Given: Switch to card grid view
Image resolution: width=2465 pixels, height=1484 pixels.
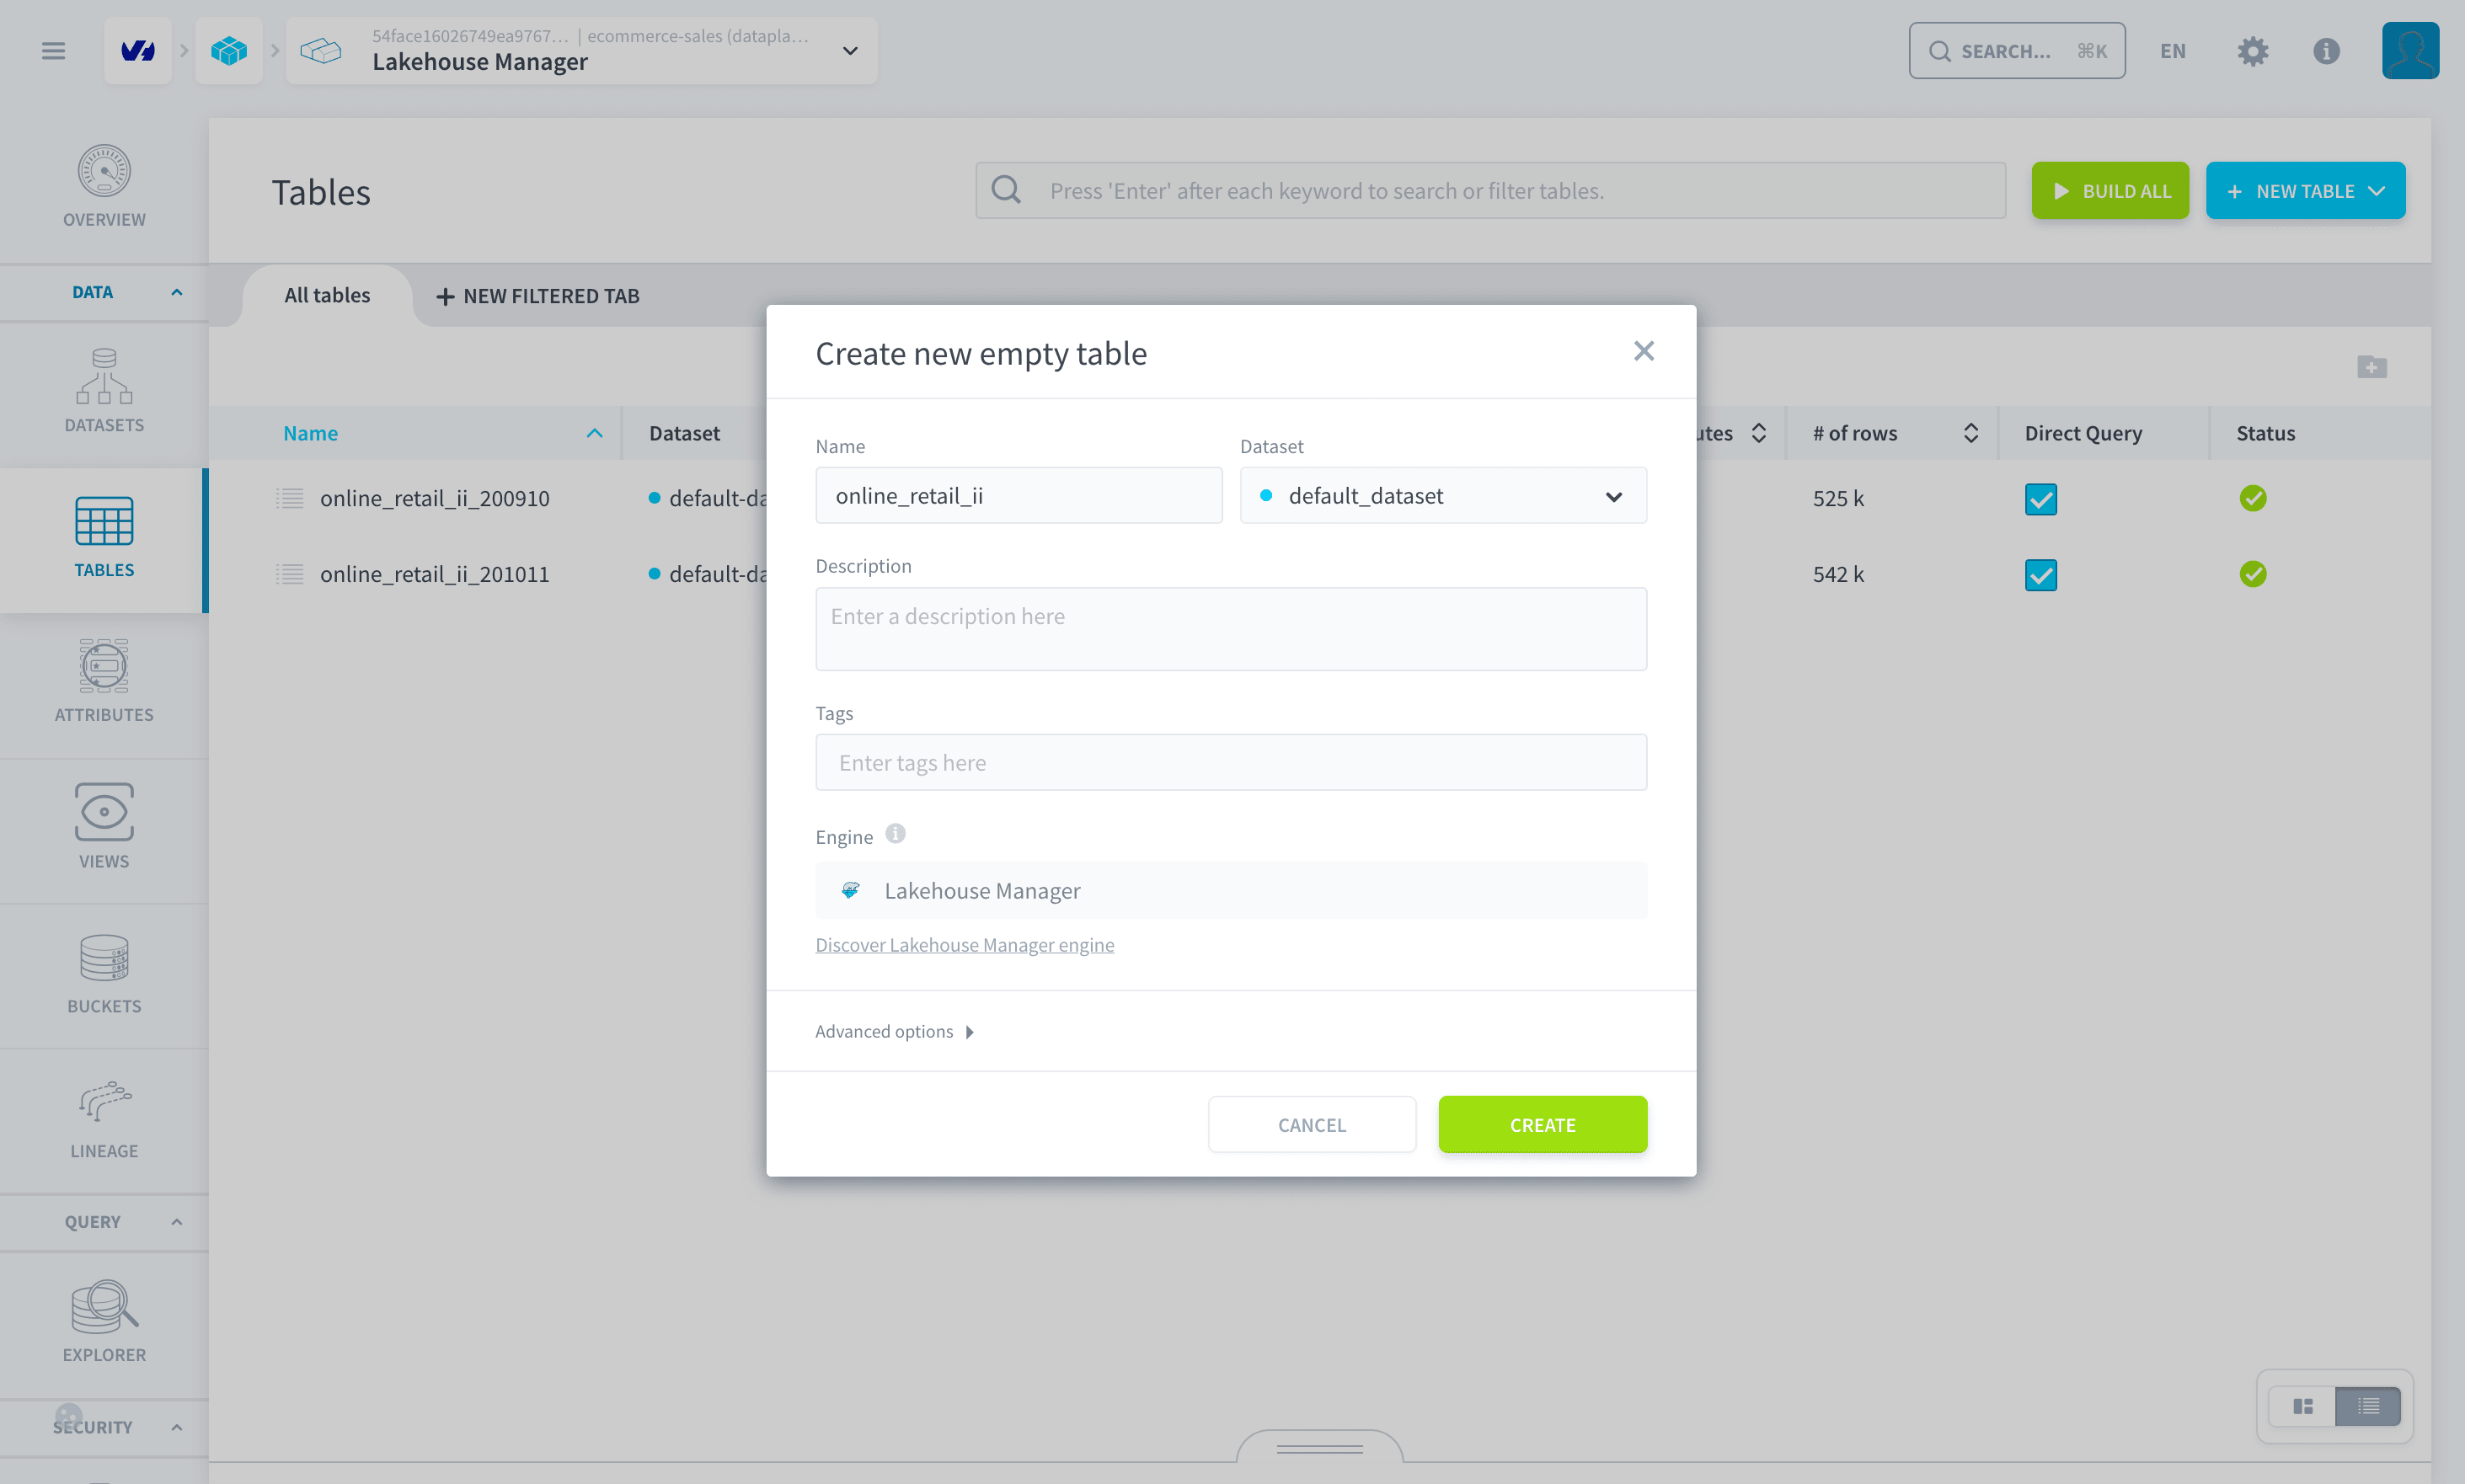Looking at the screenshot, I should pos(2302,1406).
